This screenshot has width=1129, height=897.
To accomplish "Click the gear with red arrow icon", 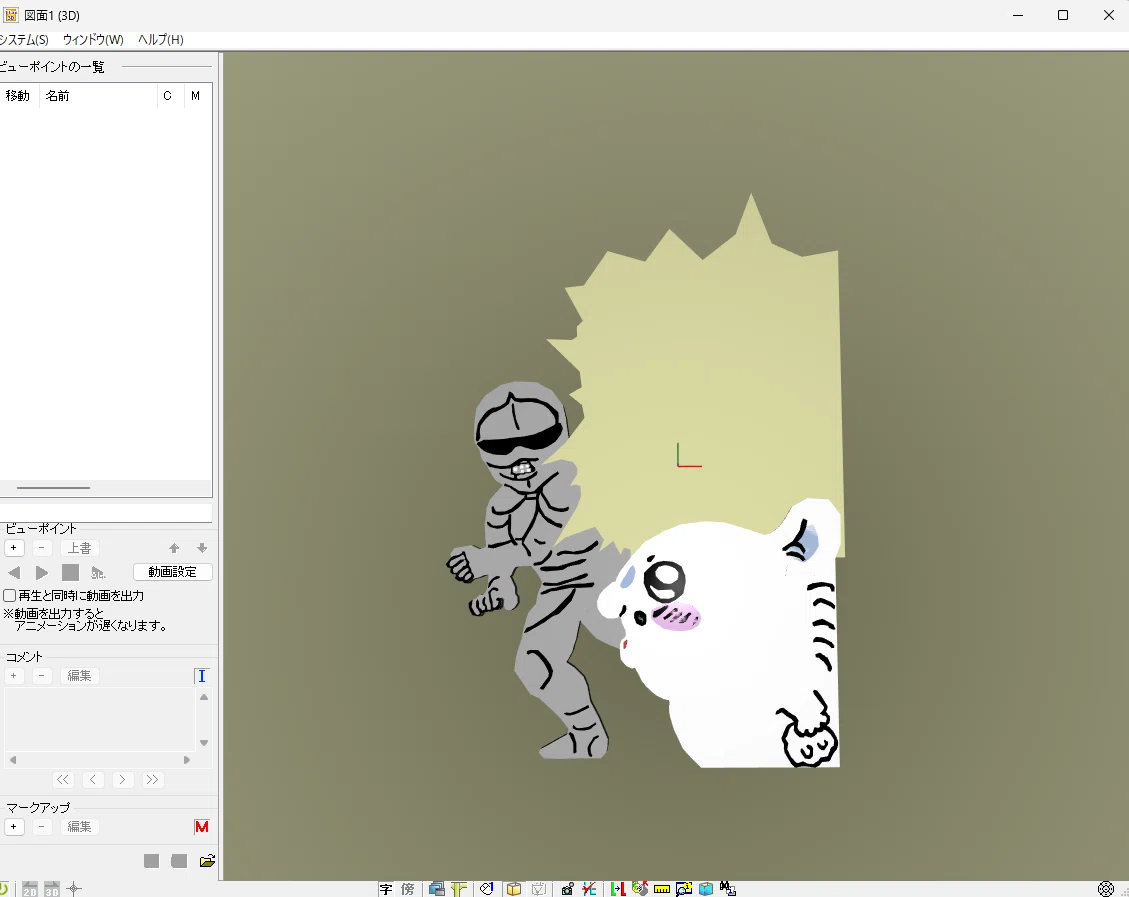I will click(639, 888).
